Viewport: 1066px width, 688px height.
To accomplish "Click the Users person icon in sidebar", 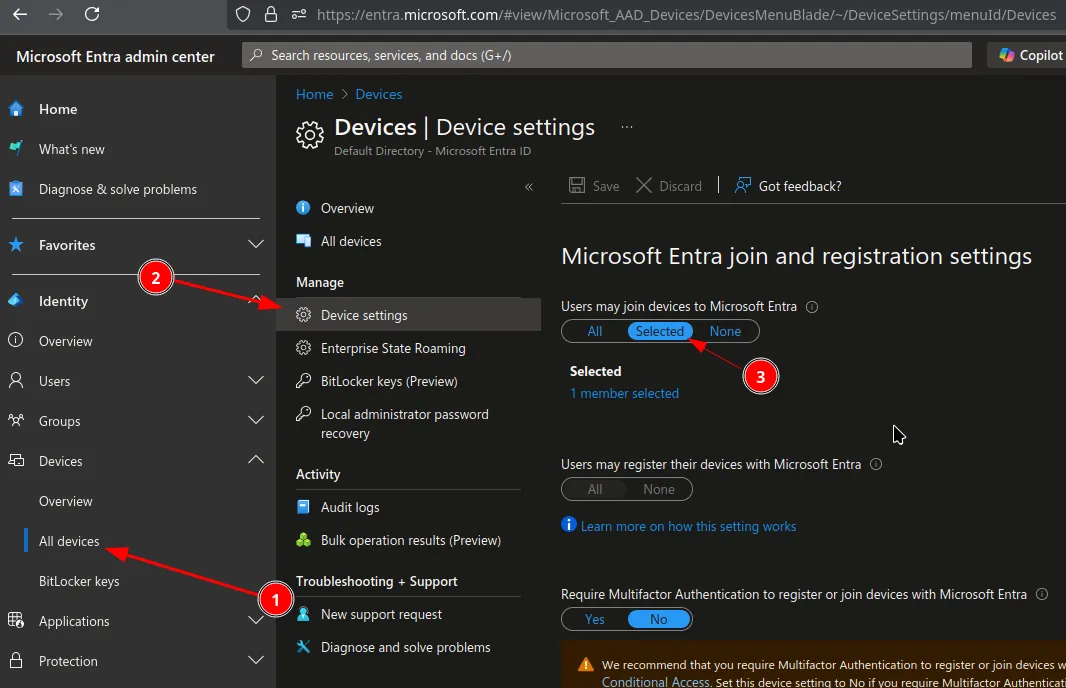I will (16, 381).
